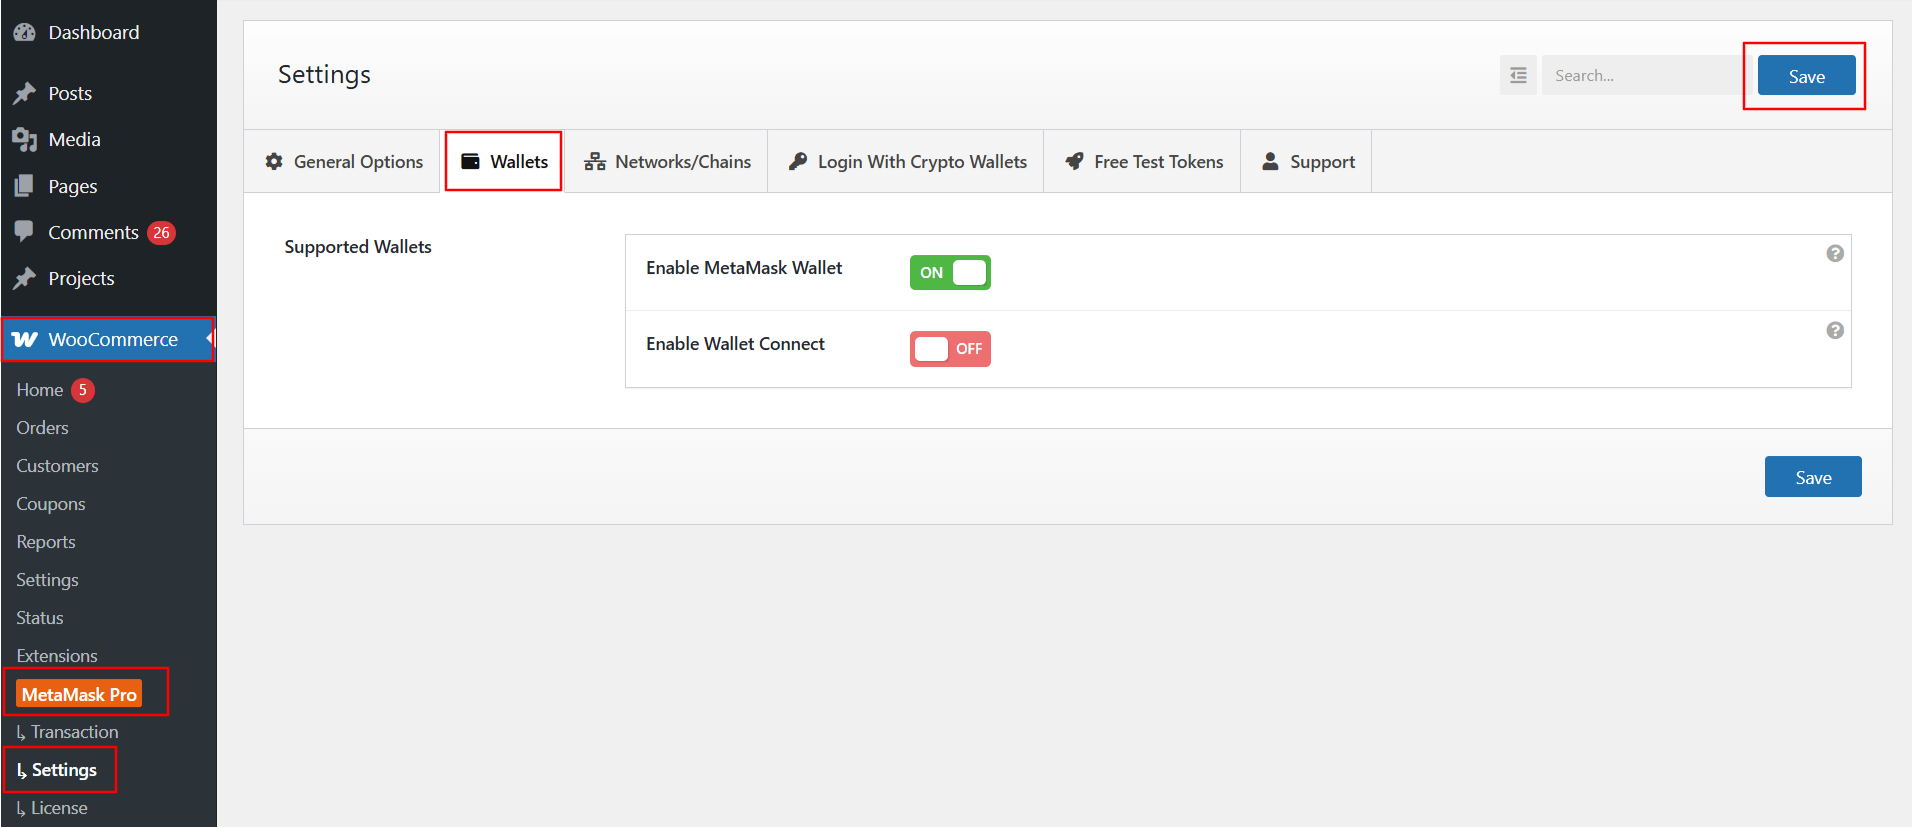Click the Enable MetaMask Wallet label
The width and height of the screenshot is (1912, 827).
pos(744,268)
